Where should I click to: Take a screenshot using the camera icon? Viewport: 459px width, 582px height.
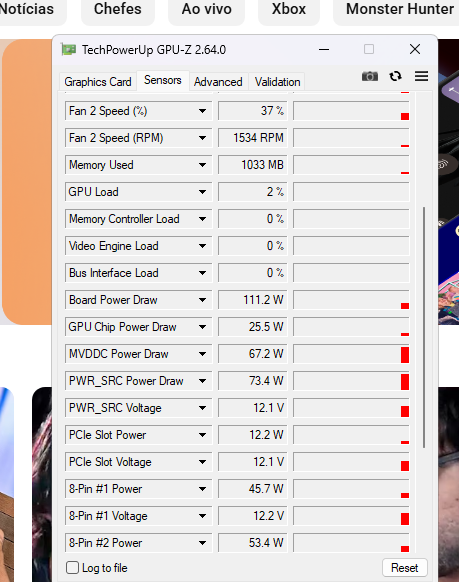point(370,76)
